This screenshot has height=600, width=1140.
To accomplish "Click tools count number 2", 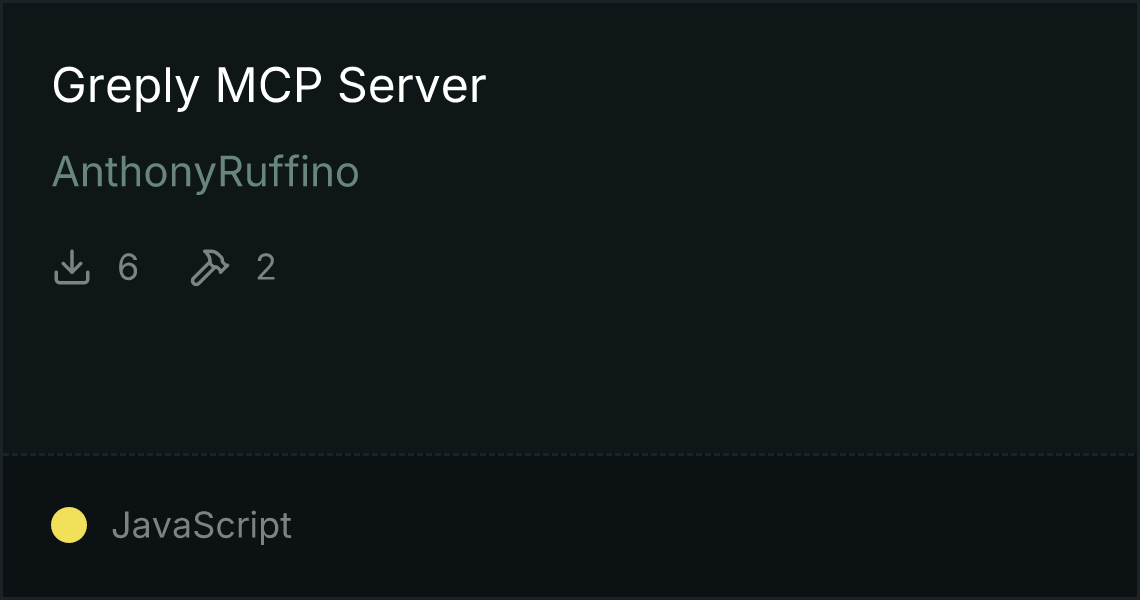I will (x=266, y=267).
